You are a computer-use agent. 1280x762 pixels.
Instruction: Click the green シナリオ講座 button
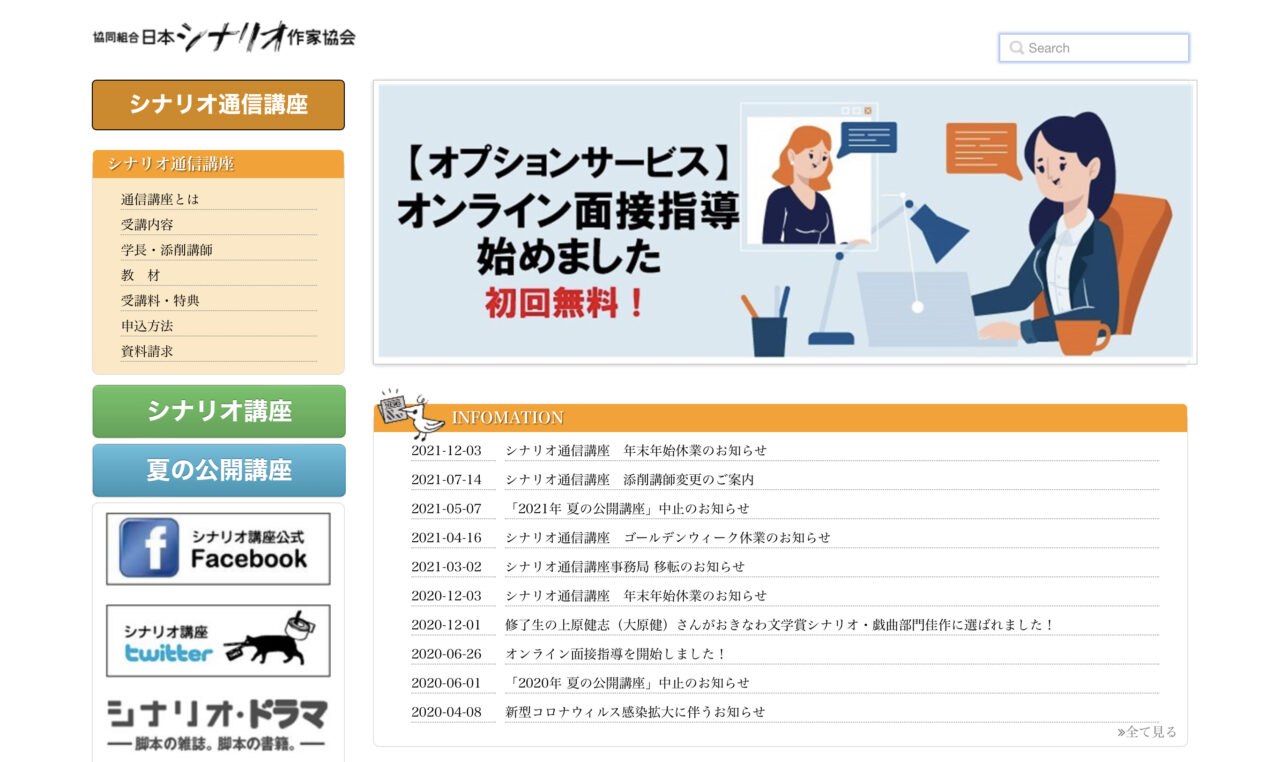tap(217, 410)
